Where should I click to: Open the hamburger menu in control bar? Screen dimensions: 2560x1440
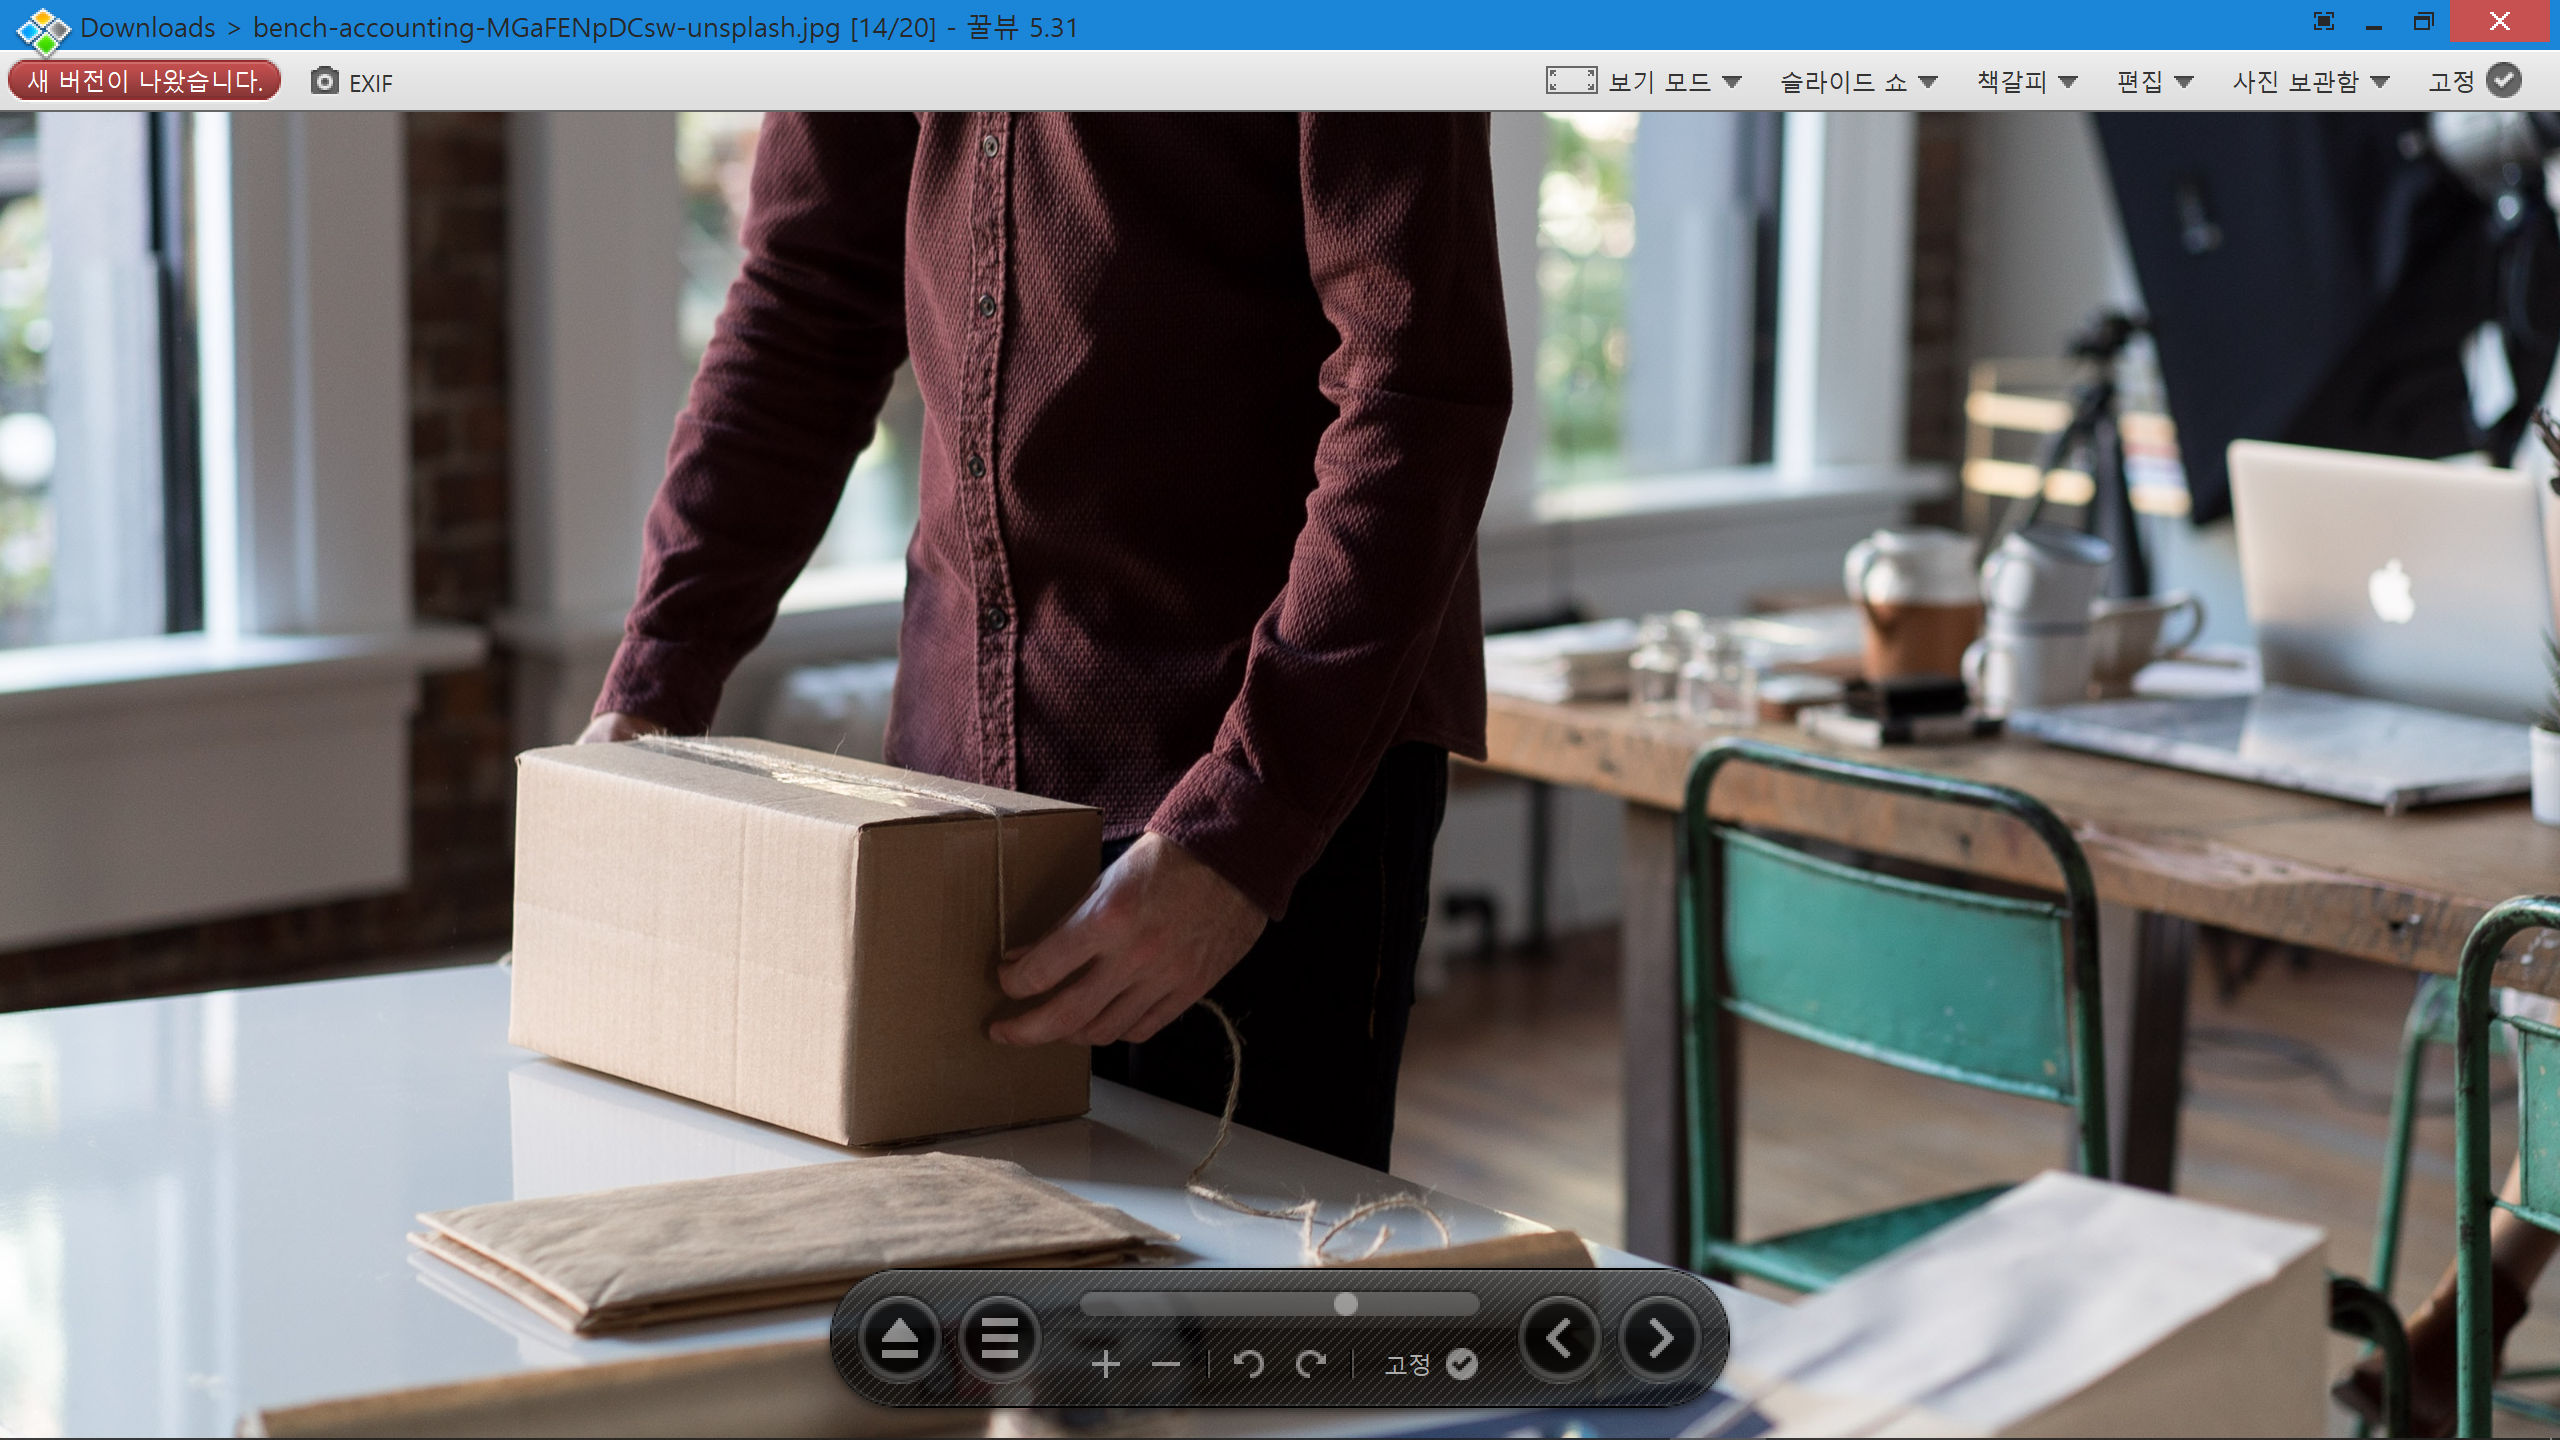999,1338
